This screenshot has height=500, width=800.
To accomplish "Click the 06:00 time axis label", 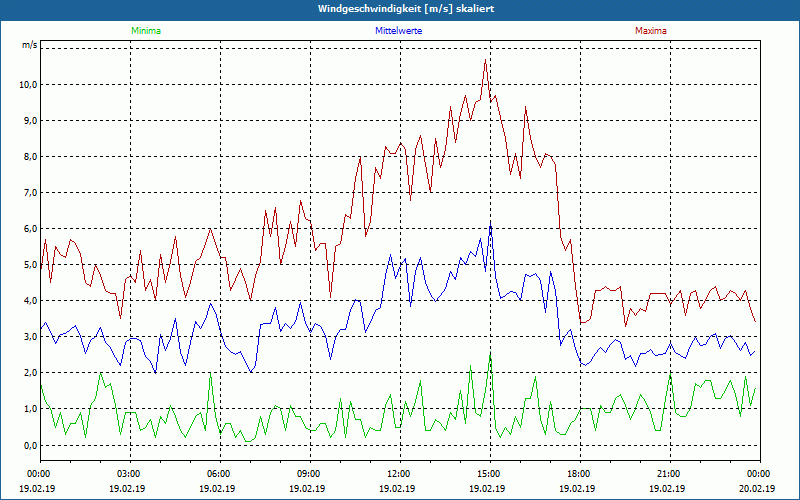I will click(x=220, y=474).
